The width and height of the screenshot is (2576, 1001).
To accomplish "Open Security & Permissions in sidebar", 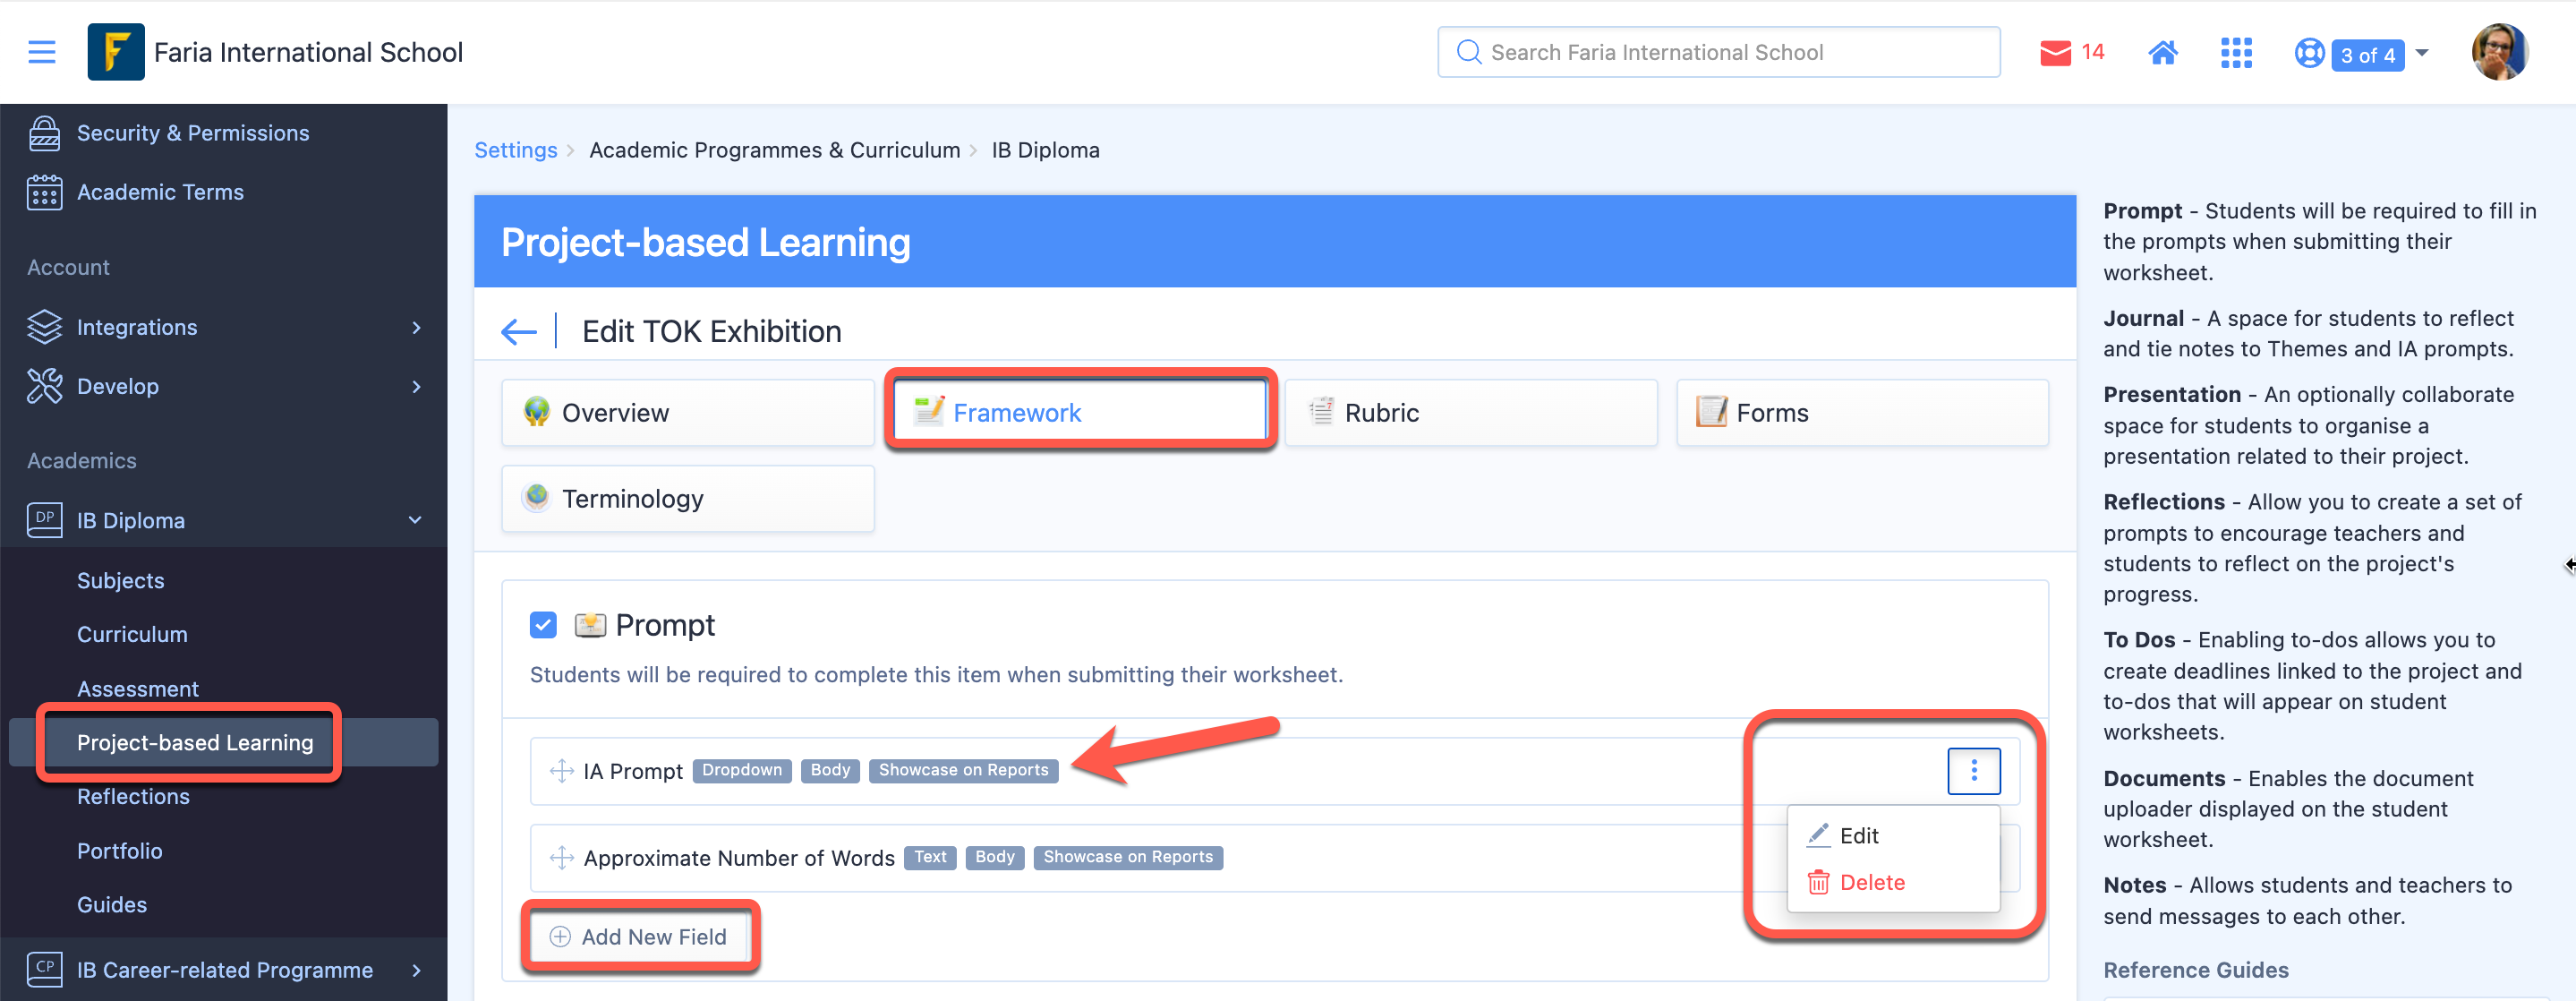I will tap(193, 133).
